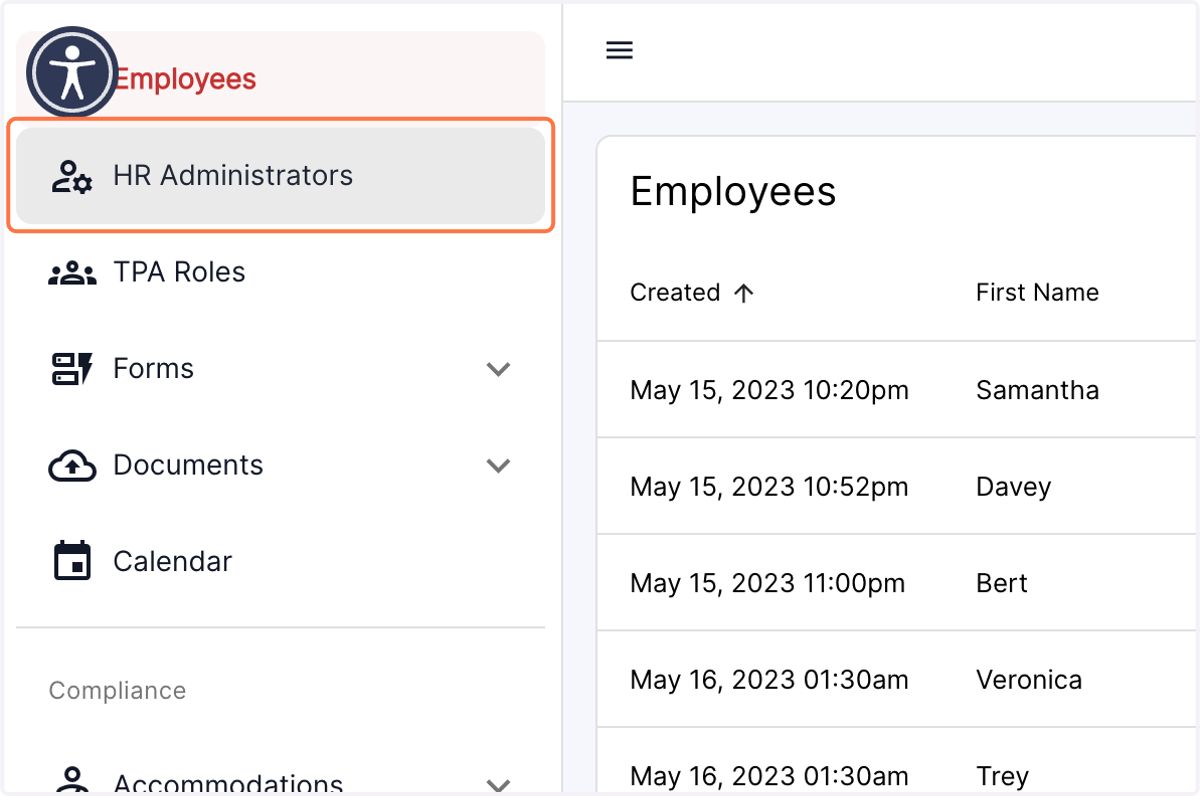Open the Documents menu item
Screen dimensions: 1200x796
coord(281,465)
